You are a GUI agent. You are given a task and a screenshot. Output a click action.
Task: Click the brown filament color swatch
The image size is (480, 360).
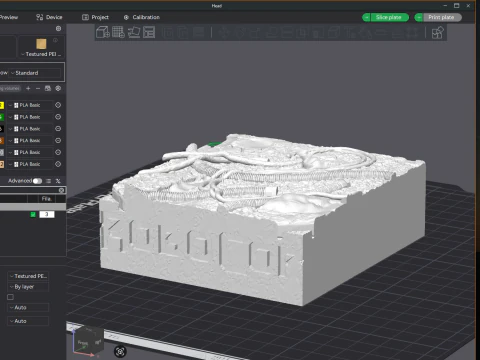pos(2,141)
